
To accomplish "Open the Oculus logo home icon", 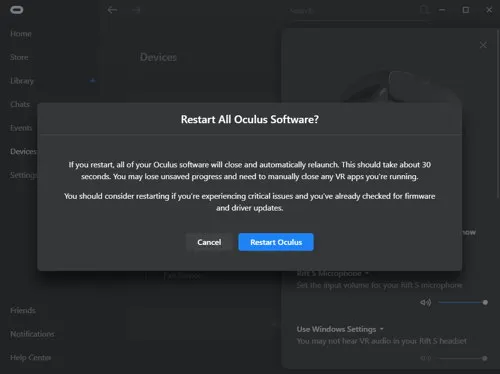I will pos(17,10).
